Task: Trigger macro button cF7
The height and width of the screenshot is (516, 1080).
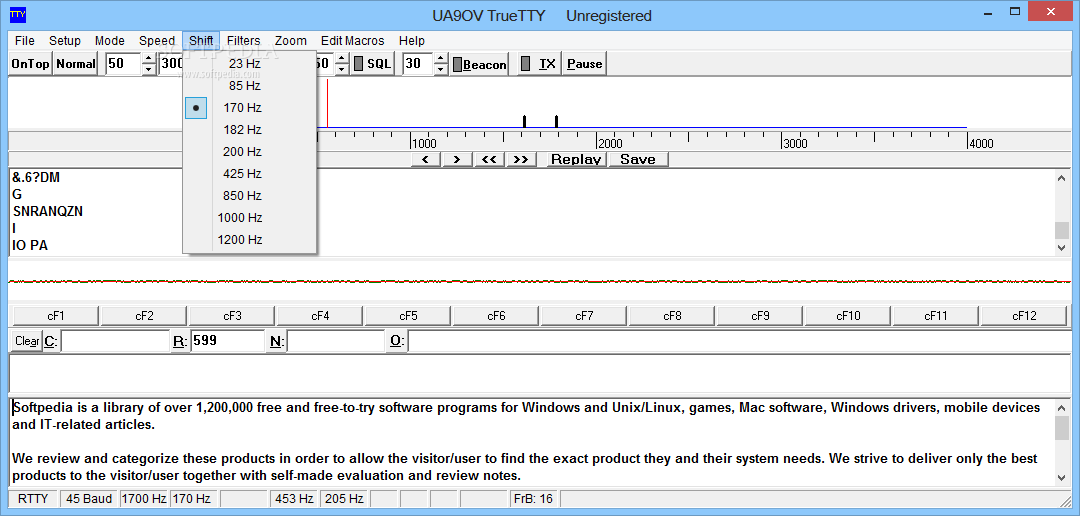Action: [584, 316]
